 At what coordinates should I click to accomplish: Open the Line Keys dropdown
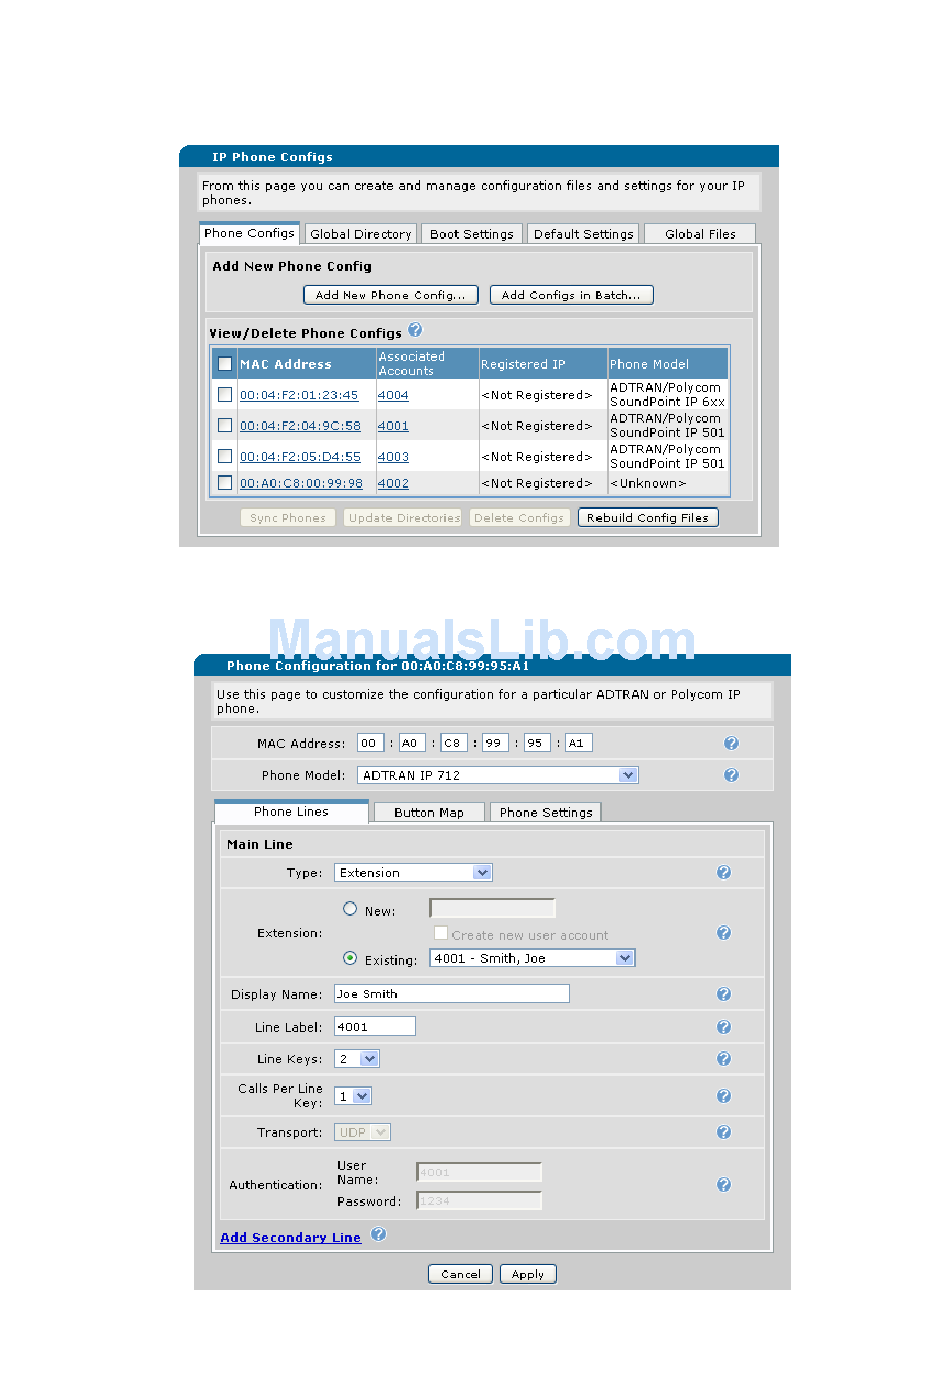[x=357, y=1059]
